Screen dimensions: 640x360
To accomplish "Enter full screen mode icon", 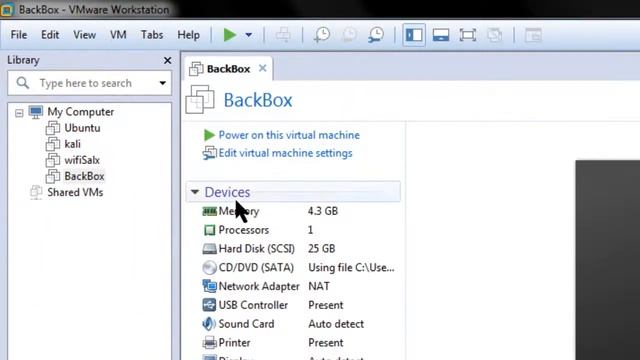I will pyautogui.click(x=468, y=35).
